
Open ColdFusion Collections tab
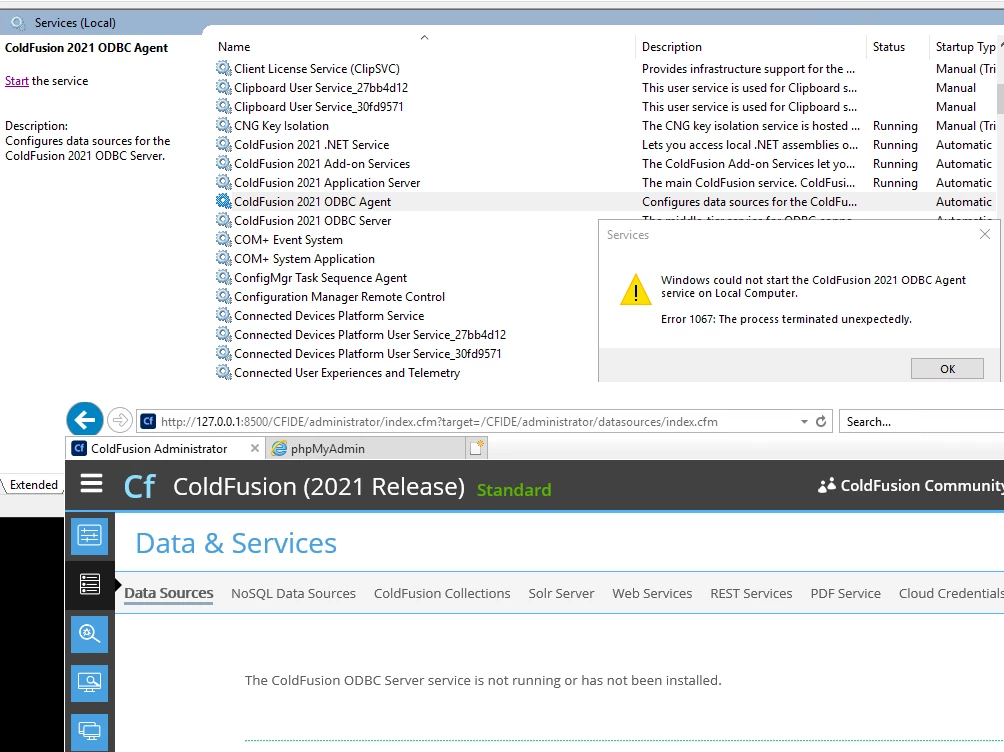tap(442, 593)
